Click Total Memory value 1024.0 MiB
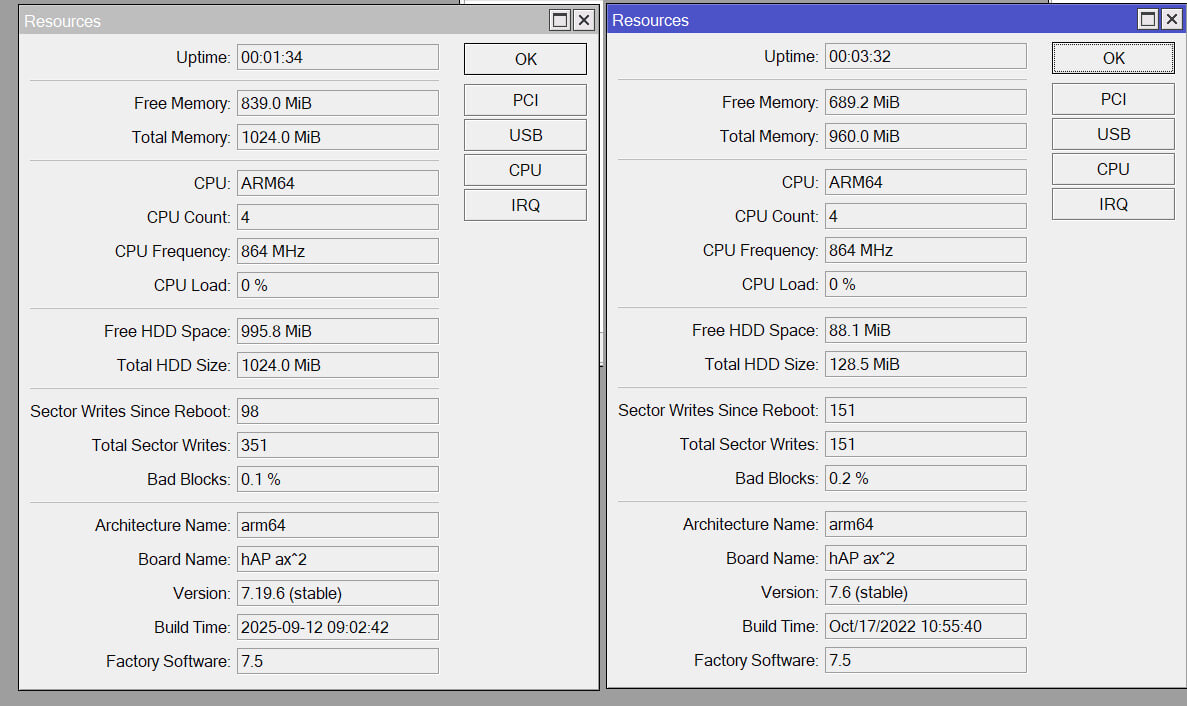 (338, 137)
